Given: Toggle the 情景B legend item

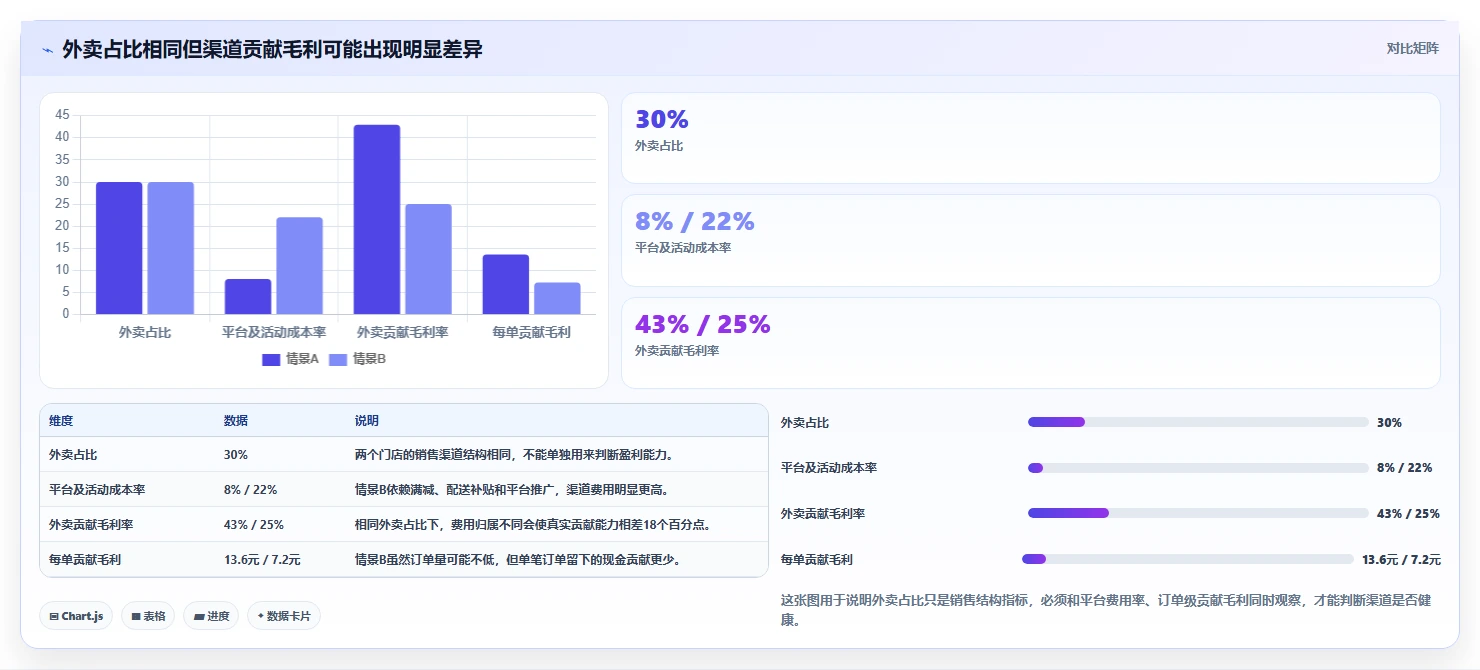Looking at the screenshot, I should (x=357, y=359).
